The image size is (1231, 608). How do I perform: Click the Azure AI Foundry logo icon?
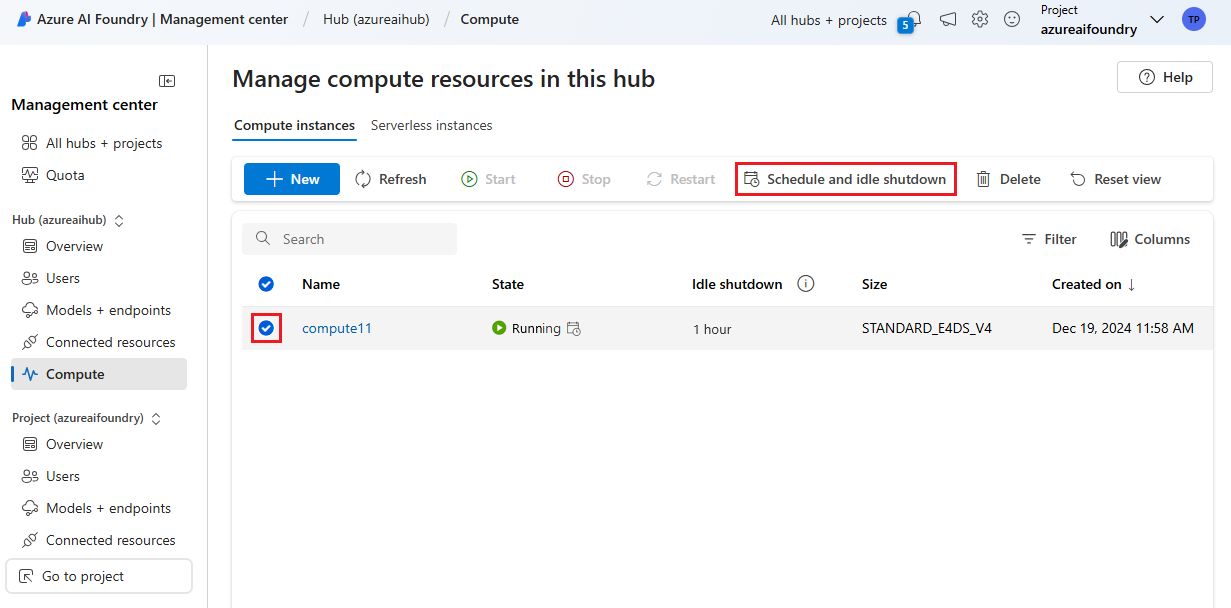coord(24,19)
